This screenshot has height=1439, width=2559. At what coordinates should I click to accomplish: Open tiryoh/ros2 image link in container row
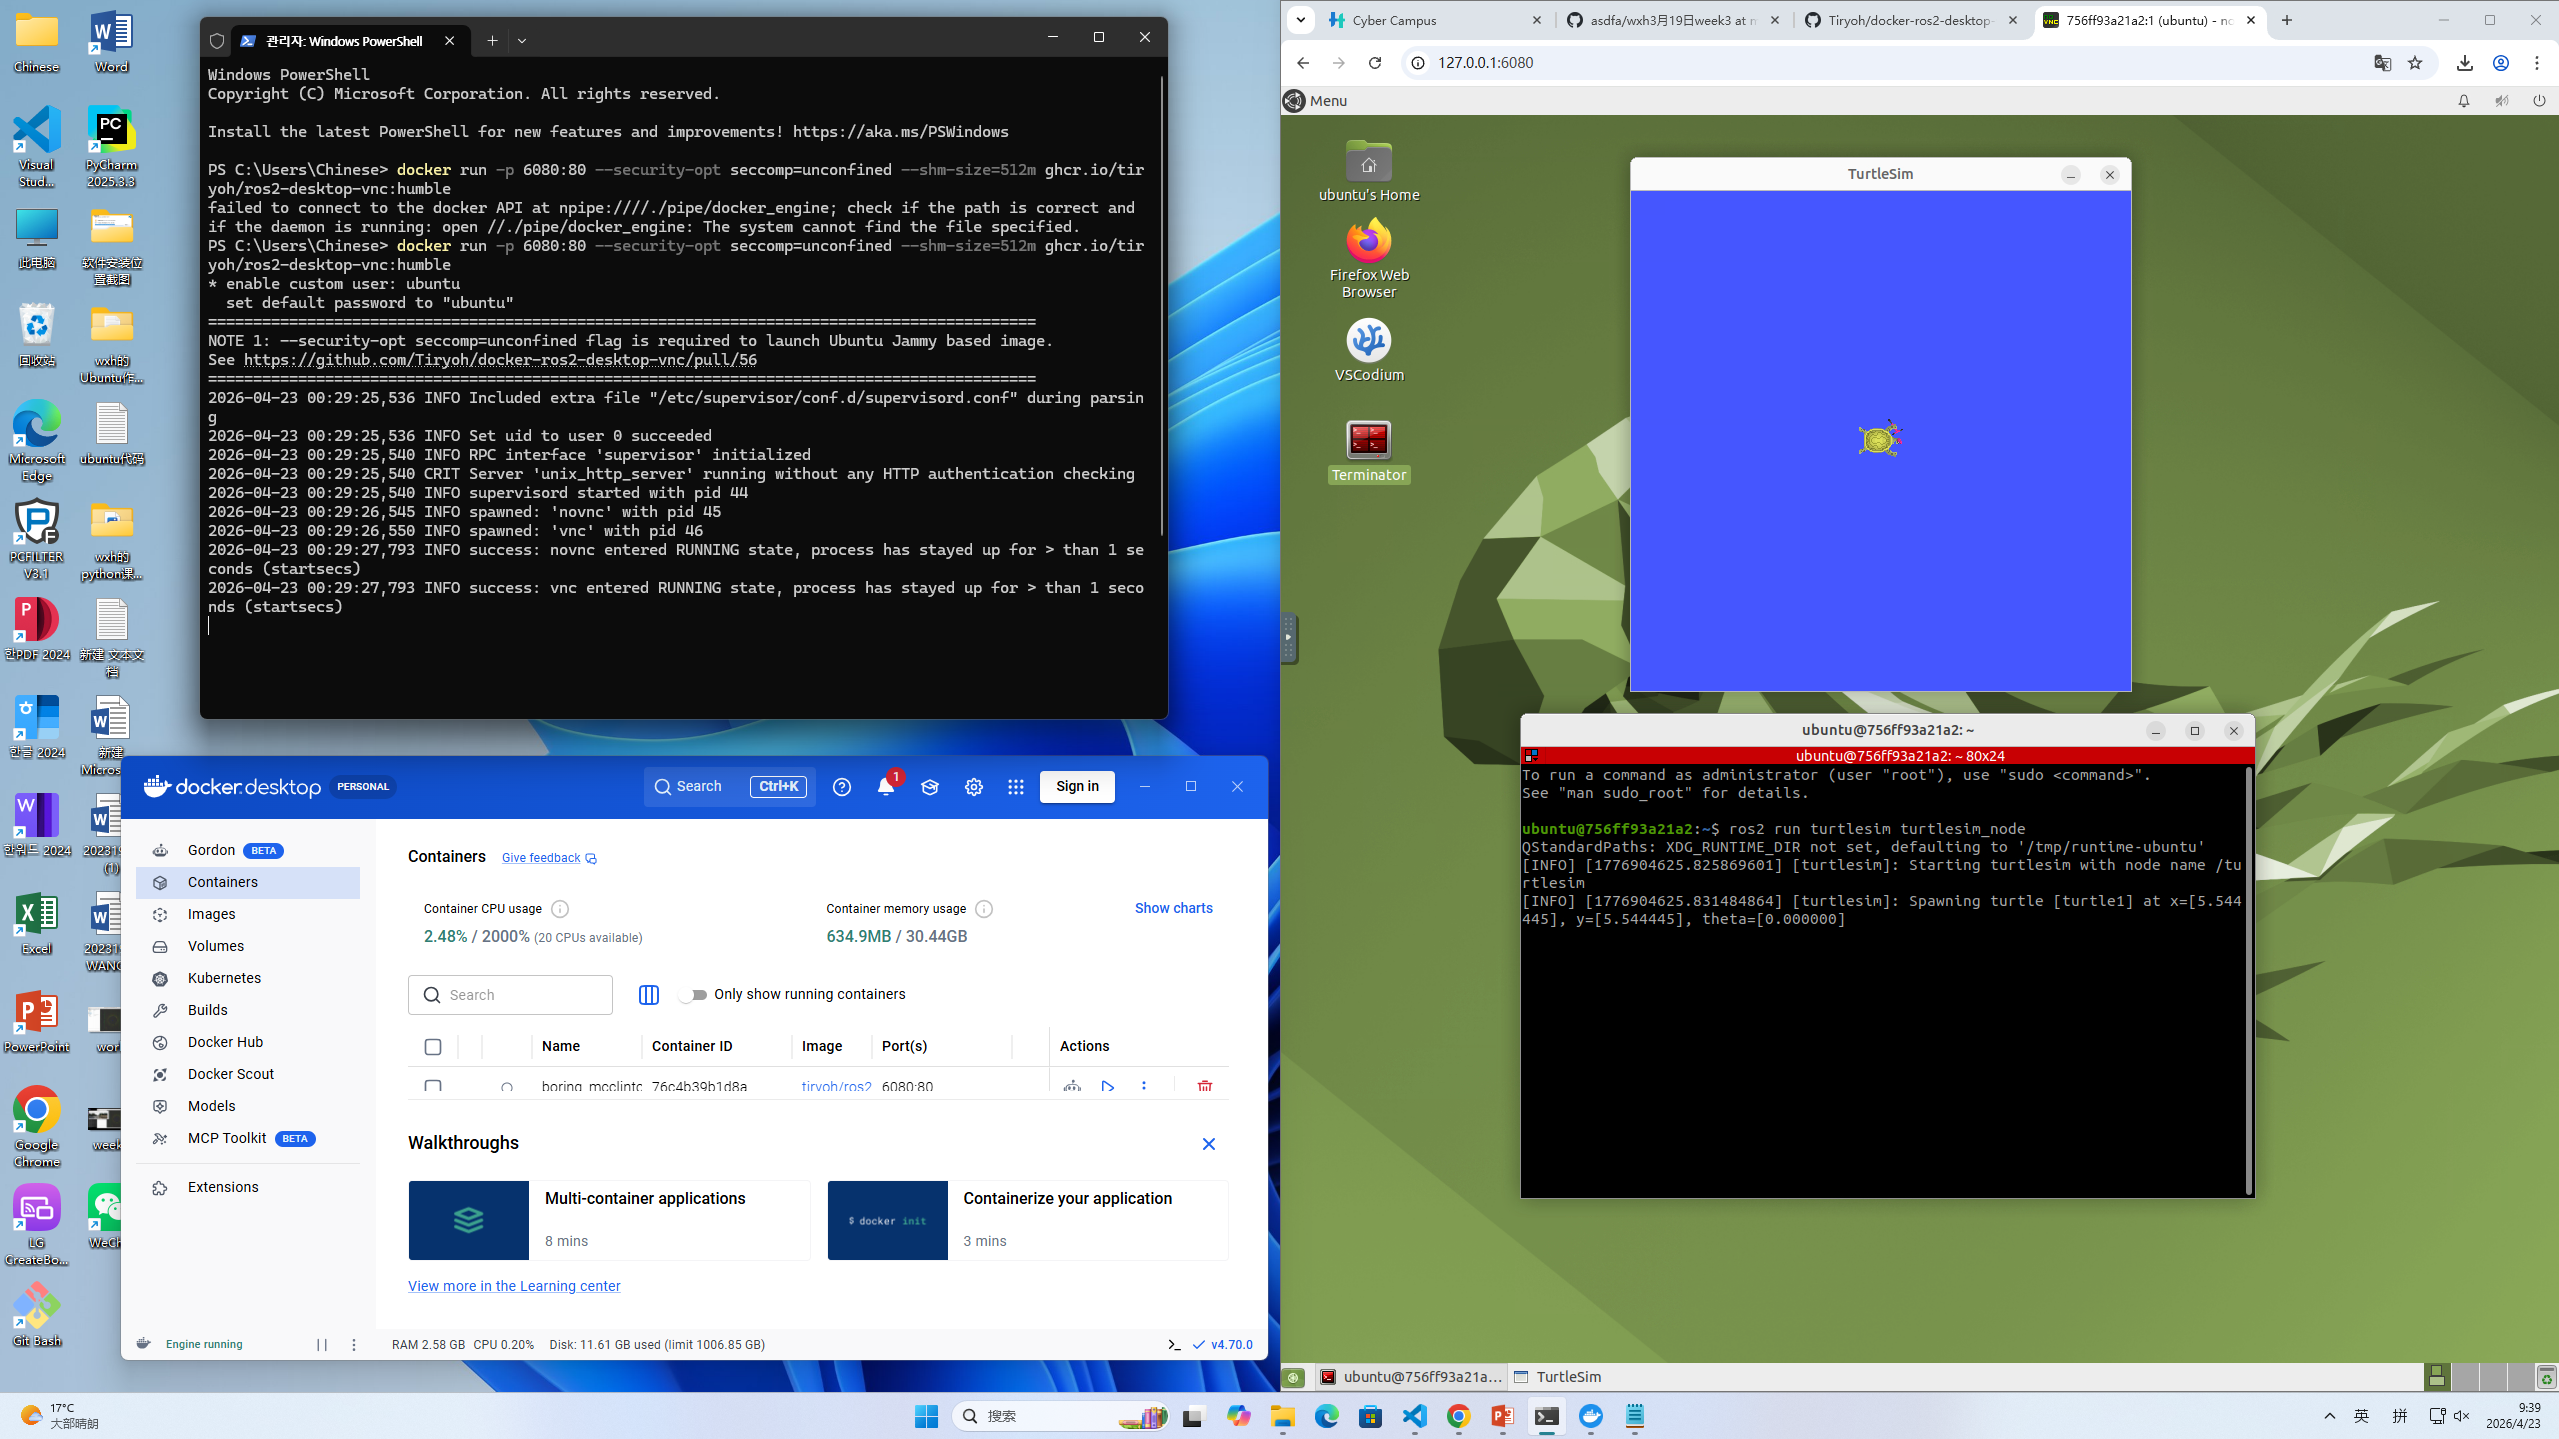(836, 1087)
